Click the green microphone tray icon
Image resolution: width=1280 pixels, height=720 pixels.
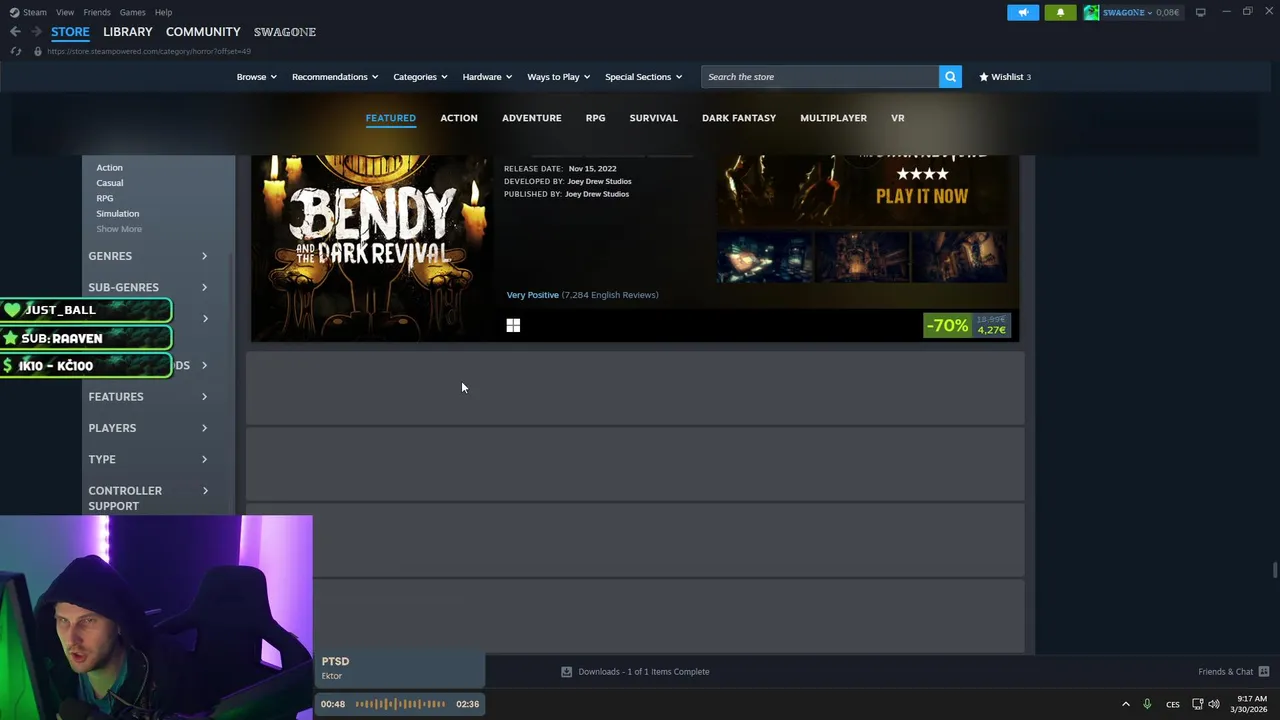click(x=1147, y=704)
